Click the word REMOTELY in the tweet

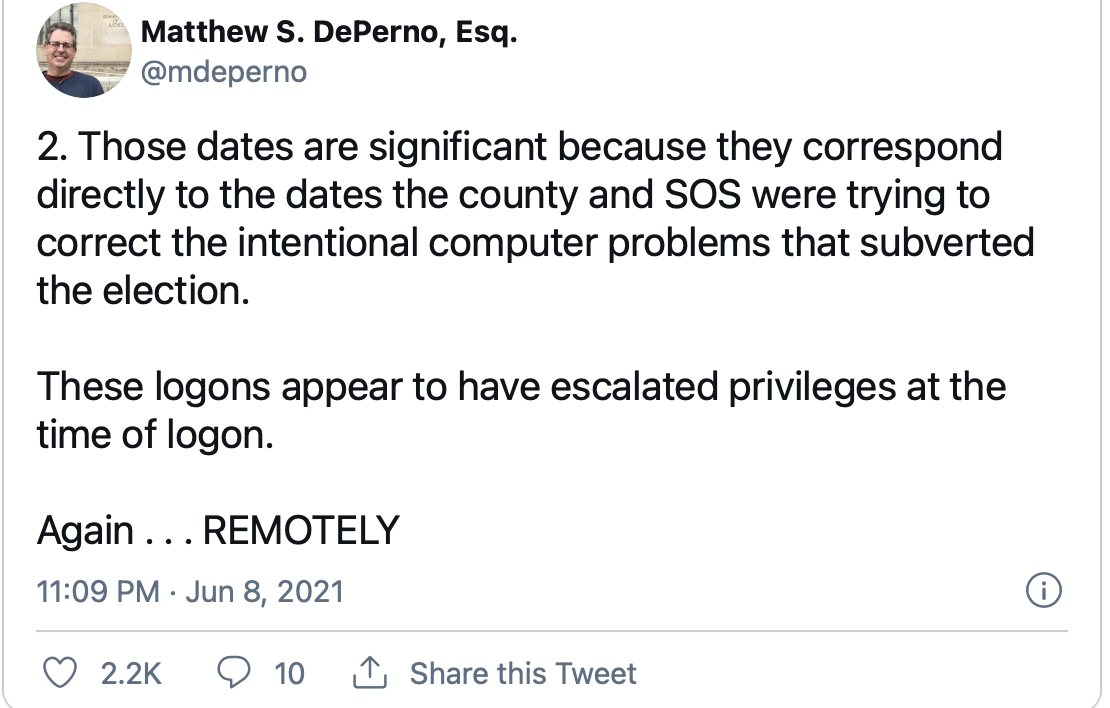point(302,530)
